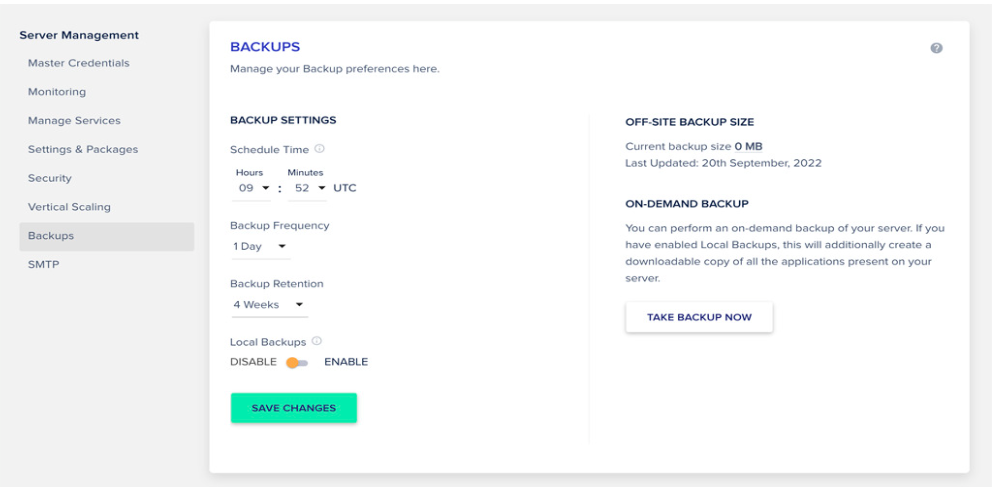1000x487 pixels.
Task: Go to the Monitoring section
Action: click(x=57, y=92)
